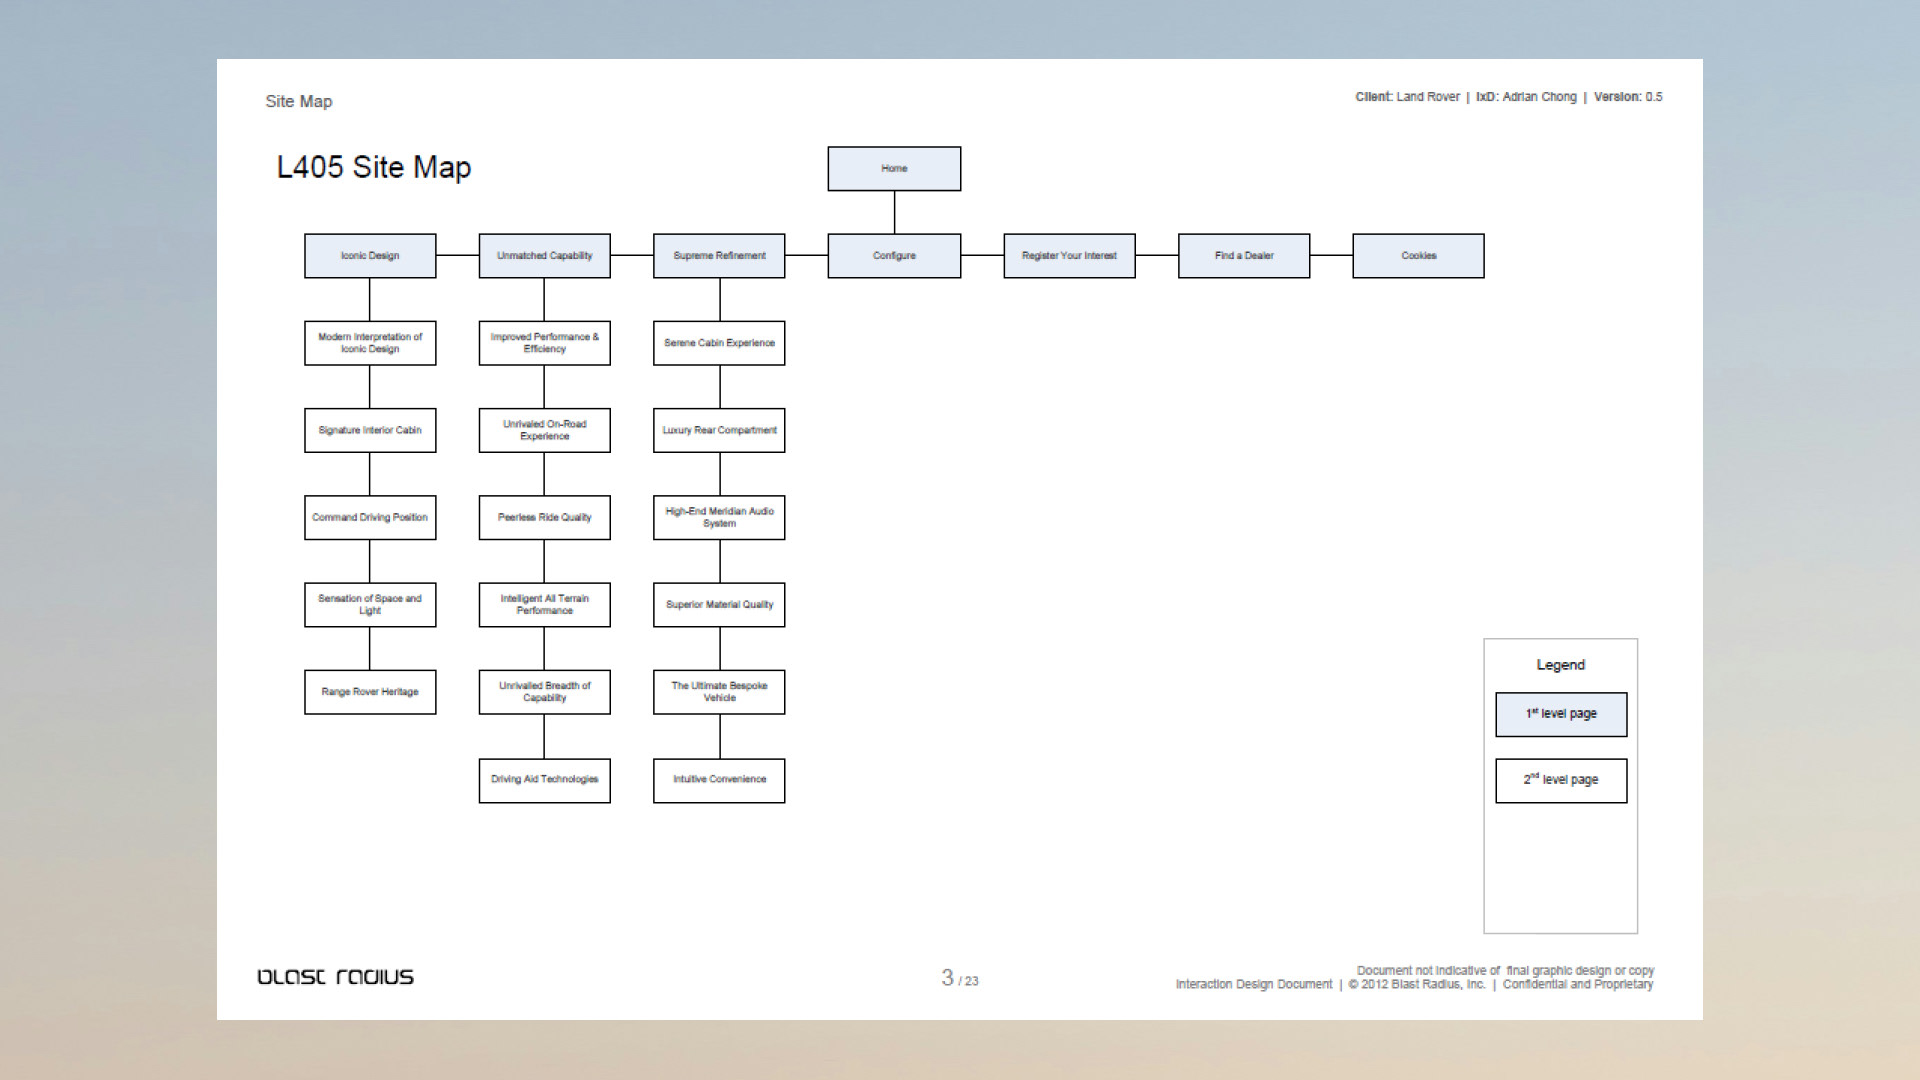Click Driving Aid Technologies box
The image size is (1920, 1080).
tap(544, 780)
